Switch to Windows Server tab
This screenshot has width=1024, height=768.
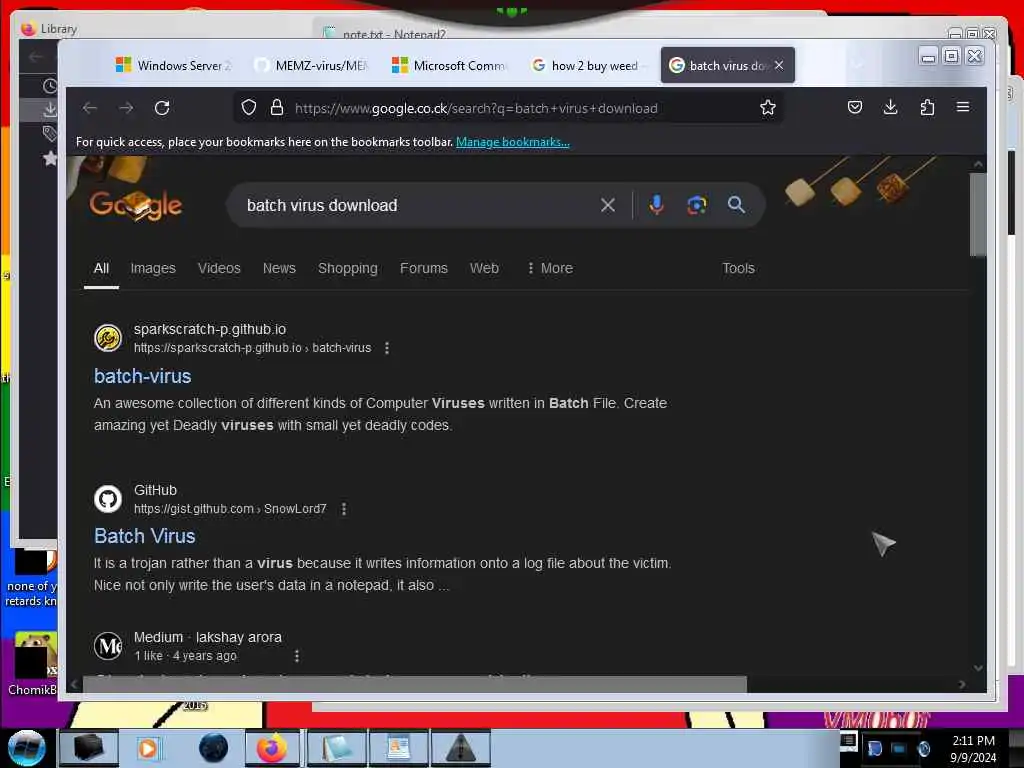point(174,65)
